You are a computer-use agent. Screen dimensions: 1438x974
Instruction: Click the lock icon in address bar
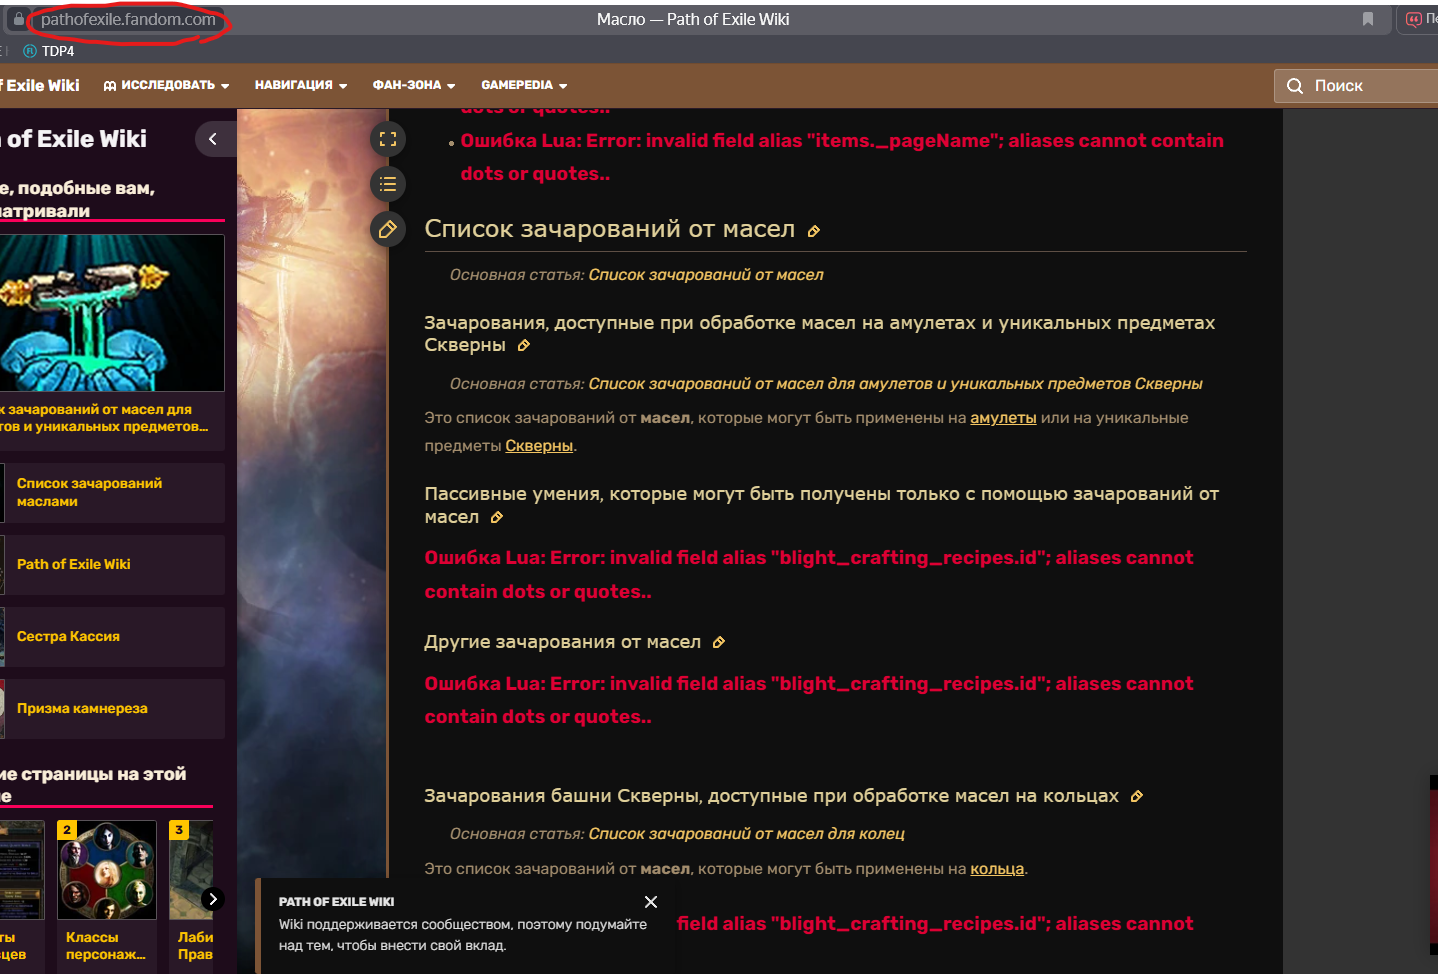pos(19,19)
